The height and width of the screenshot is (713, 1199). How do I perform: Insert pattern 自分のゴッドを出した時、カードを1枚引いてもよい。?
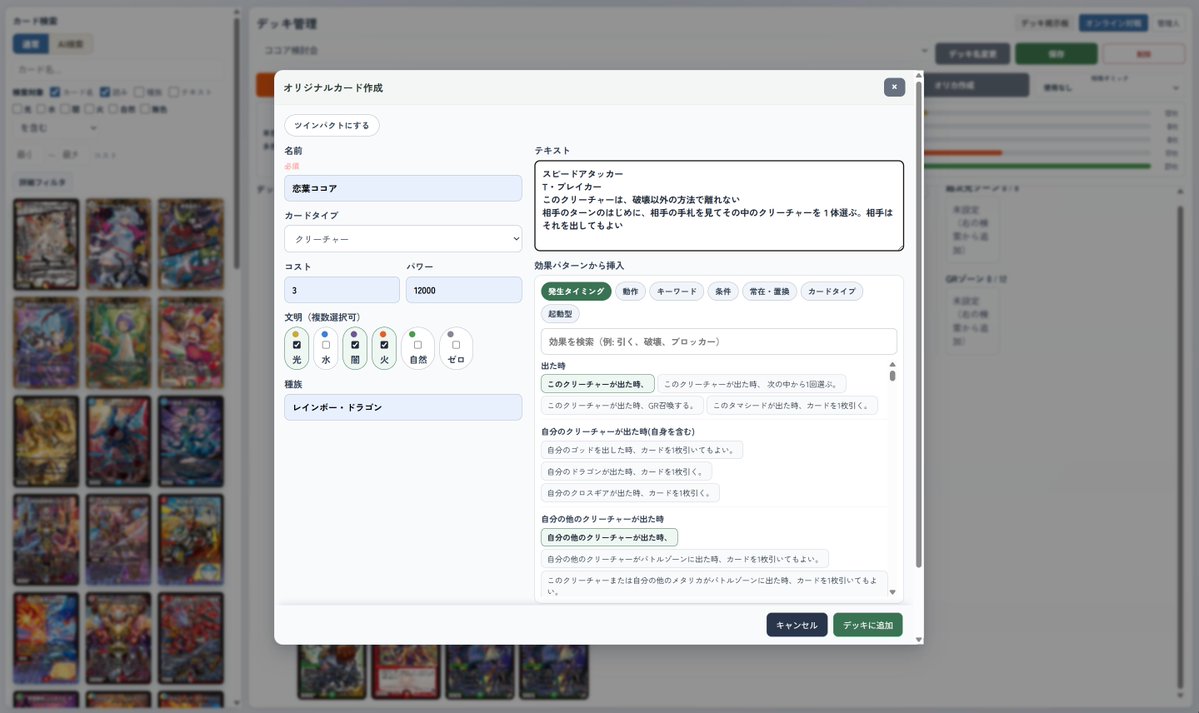[642, 450]
